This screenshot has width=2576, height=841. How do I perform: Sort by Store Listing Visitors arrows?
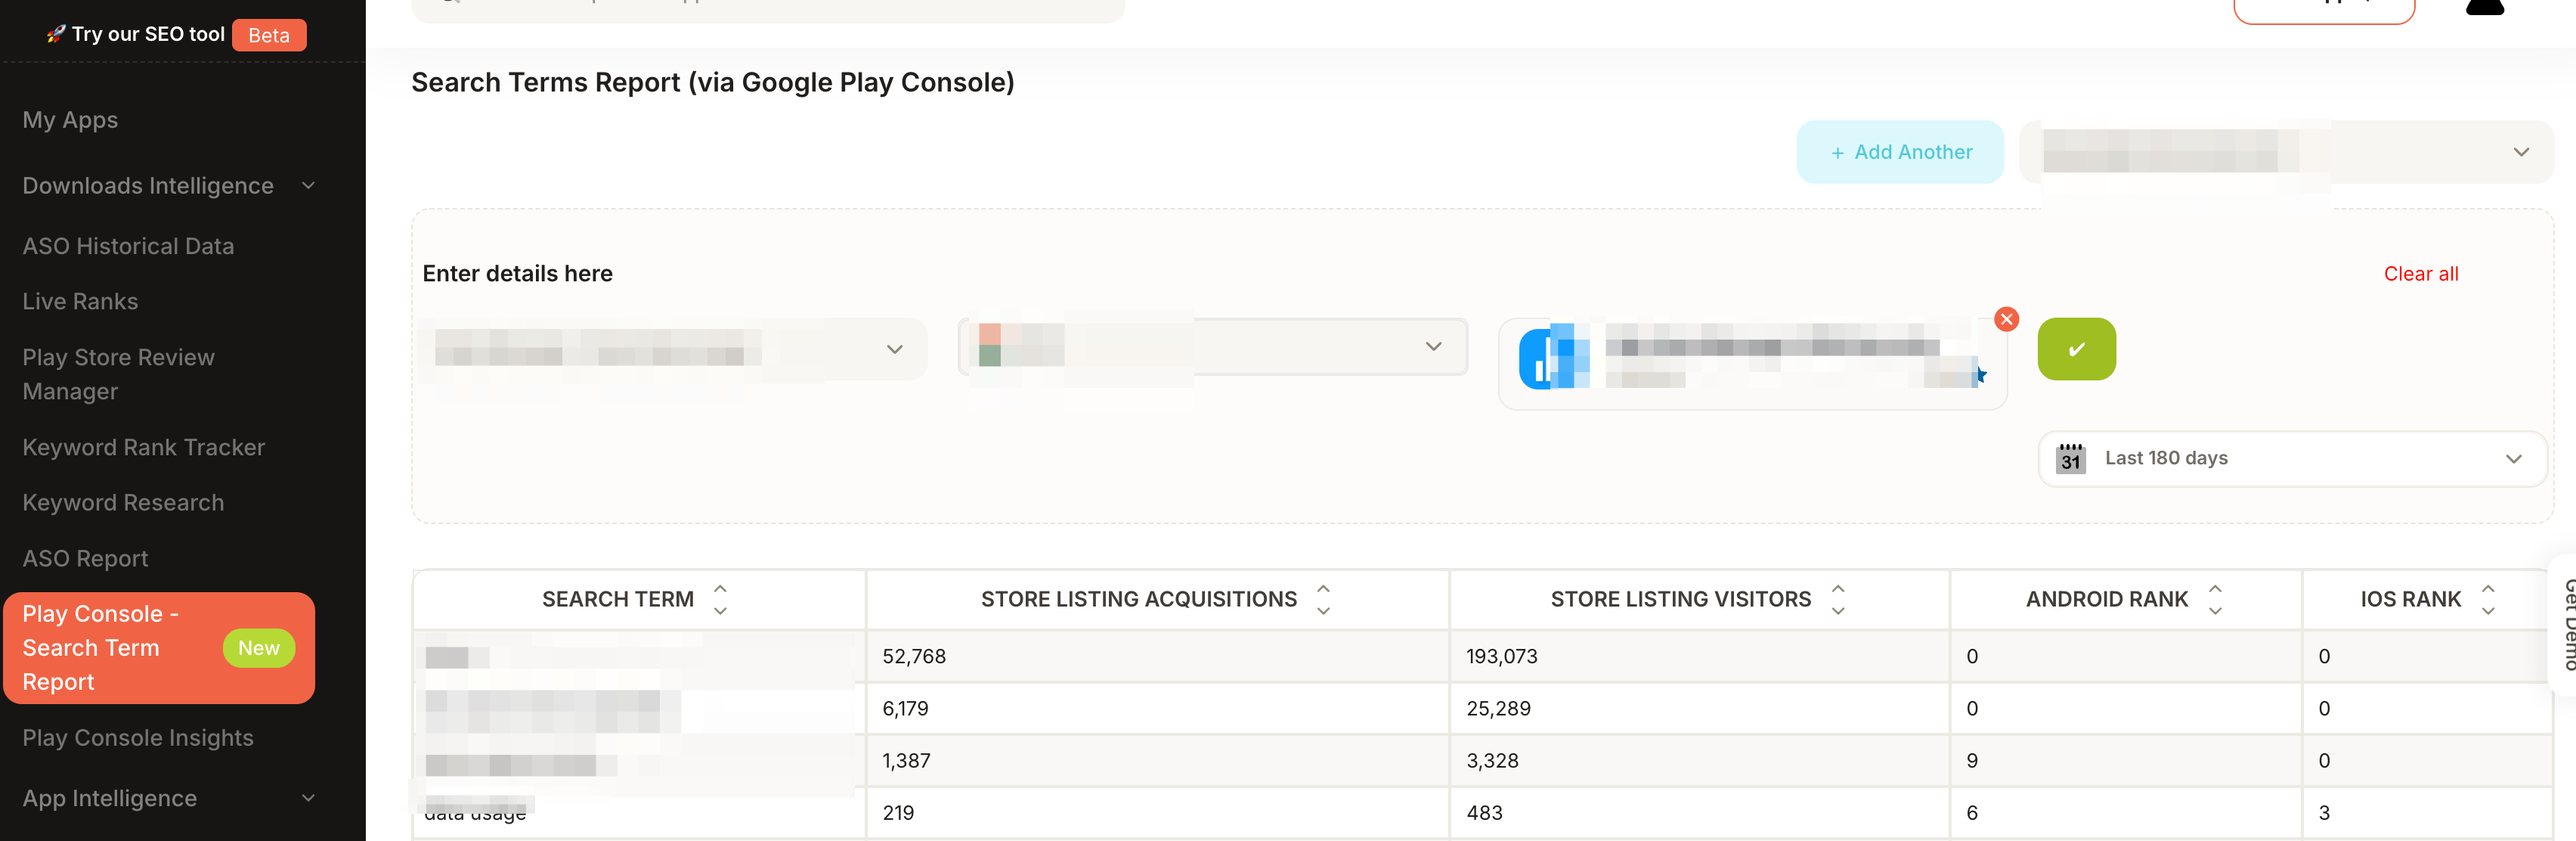click(x=1837, y=599)
